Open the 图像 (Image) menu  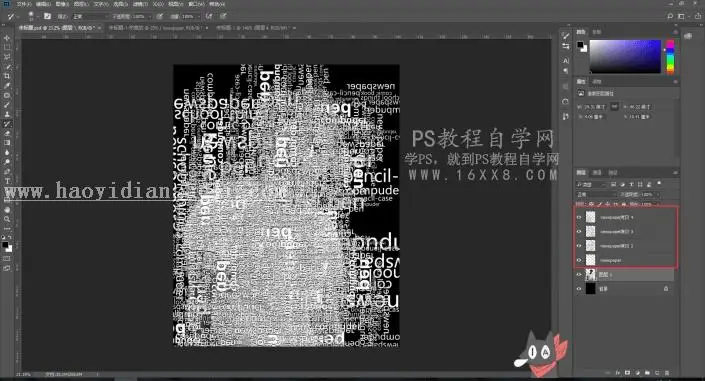pyautogui.click(x=62, y=4)
